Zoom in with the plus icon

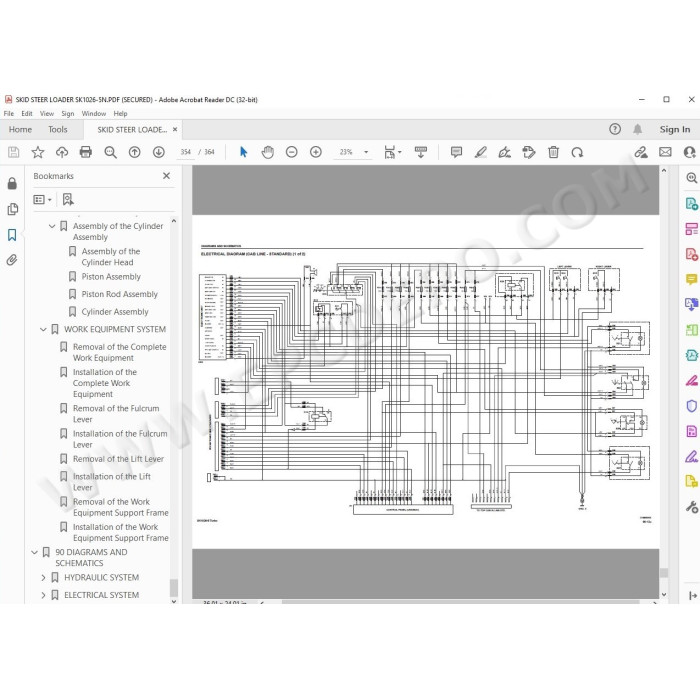click(316, 152)
